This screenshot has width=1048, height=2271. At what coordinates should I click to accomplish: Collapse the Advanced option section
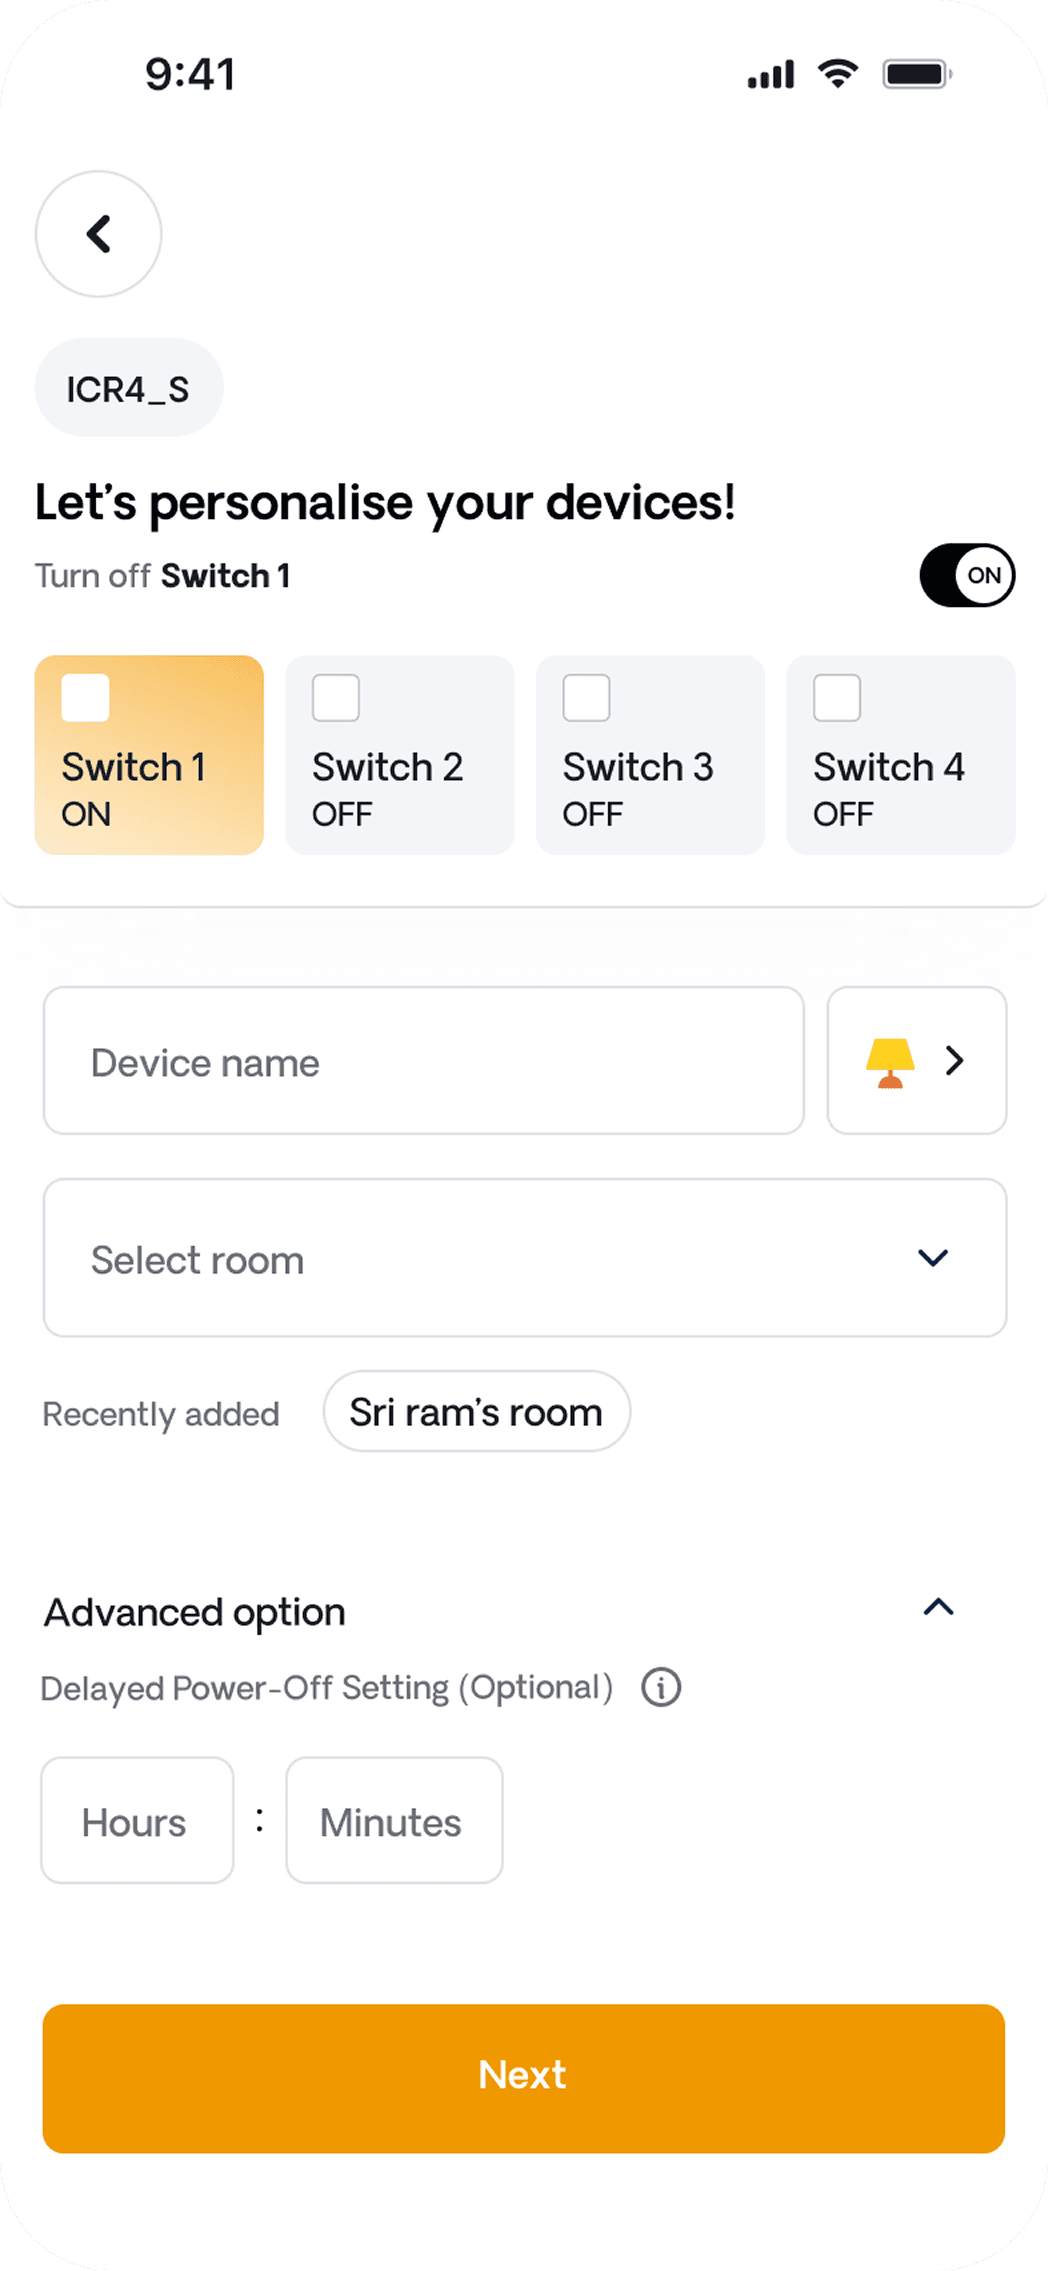click(x=938, y=1608)
